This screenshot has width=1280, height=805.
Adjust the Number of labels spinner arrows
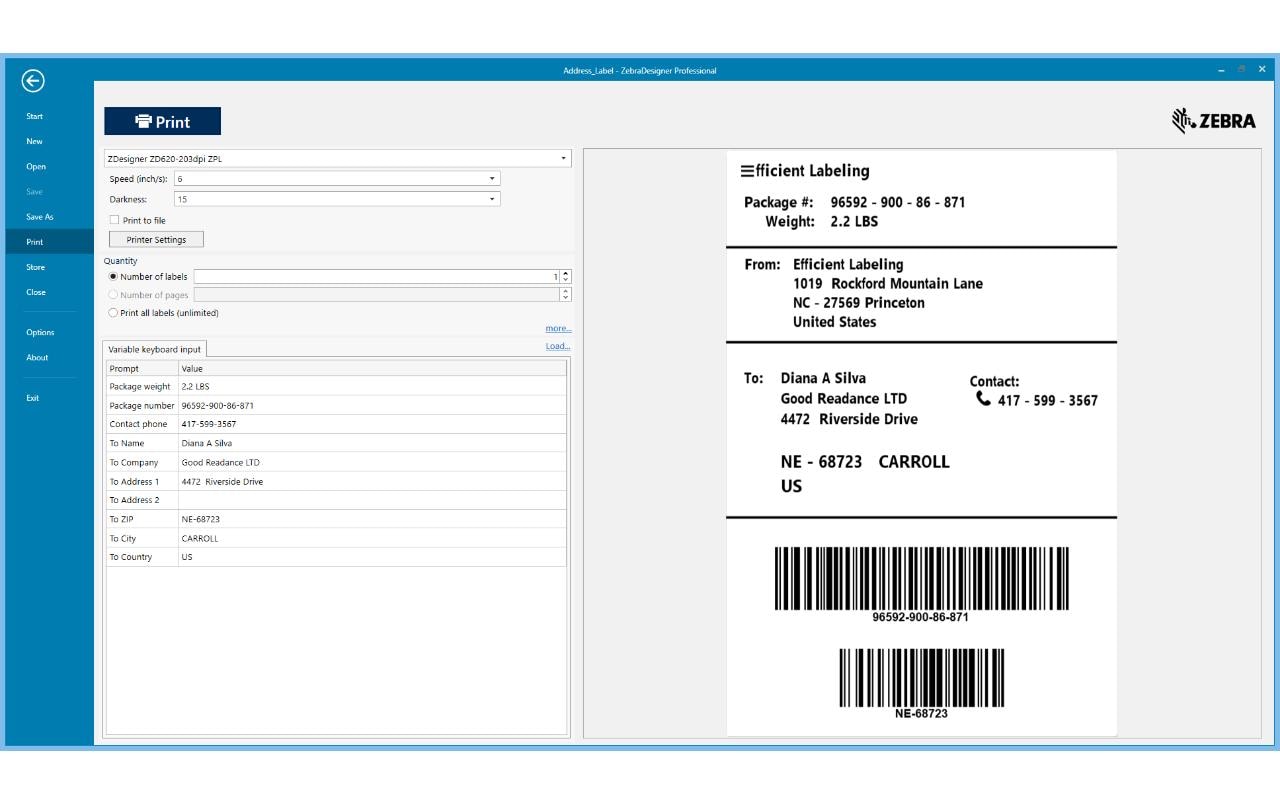566,276
